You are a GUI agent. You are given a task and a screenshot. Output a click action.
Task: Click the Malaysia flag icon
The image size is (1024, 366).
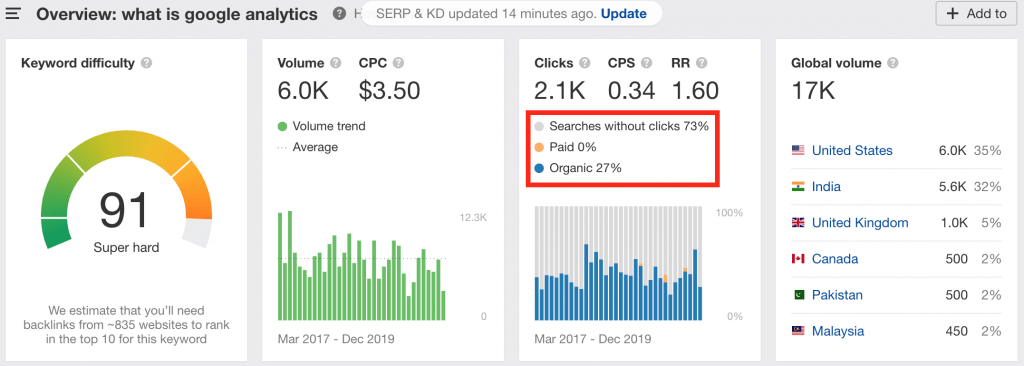[x=798, y=331]
